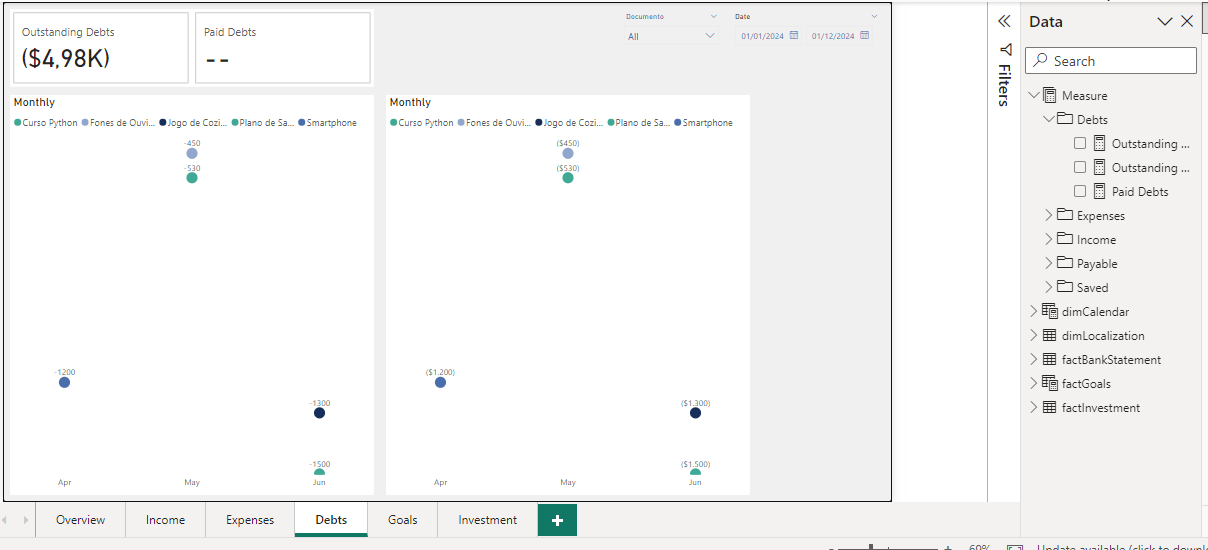Check the second Outstanding measure checkbox above Paid Debts
1208x550 pixels.
[x=1080, y=167]
